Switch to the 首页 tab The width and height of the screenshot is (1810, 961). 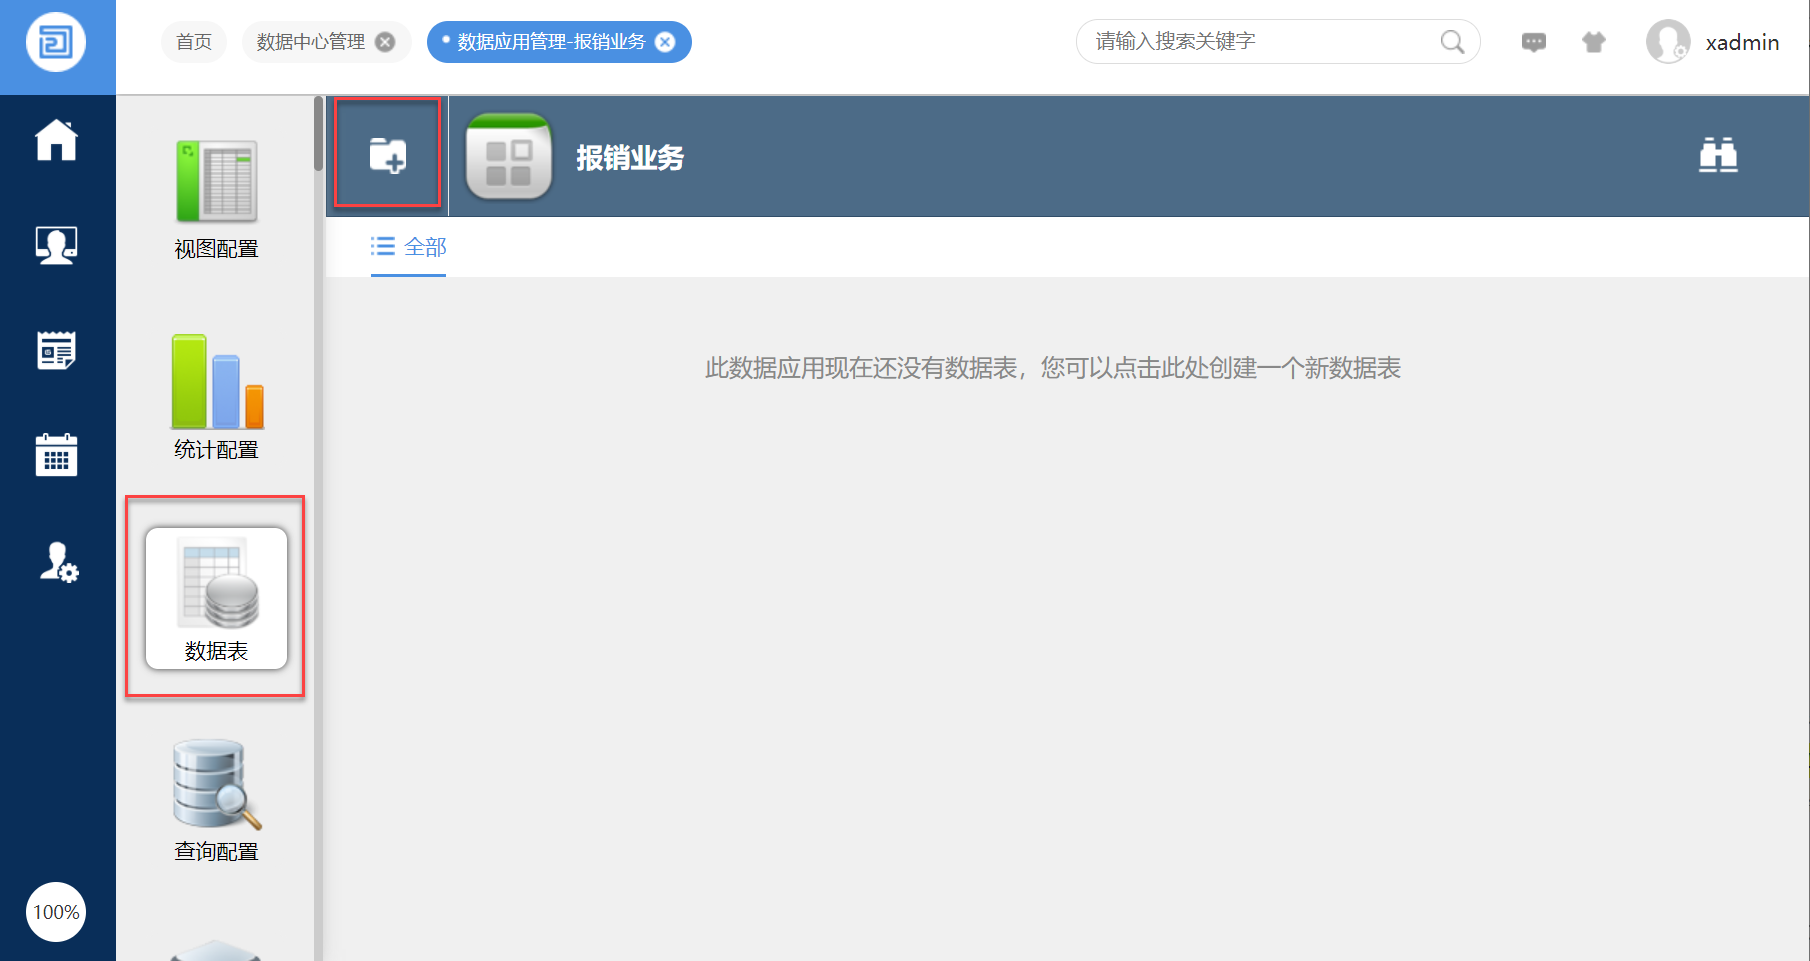[194, 42]
